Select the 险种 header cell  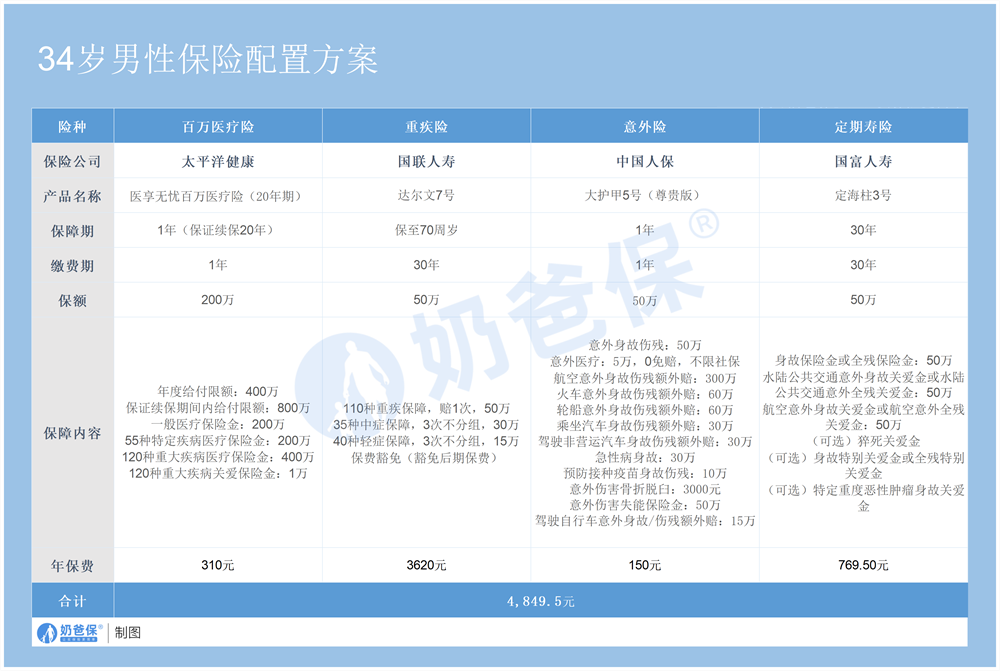[73, 126]
